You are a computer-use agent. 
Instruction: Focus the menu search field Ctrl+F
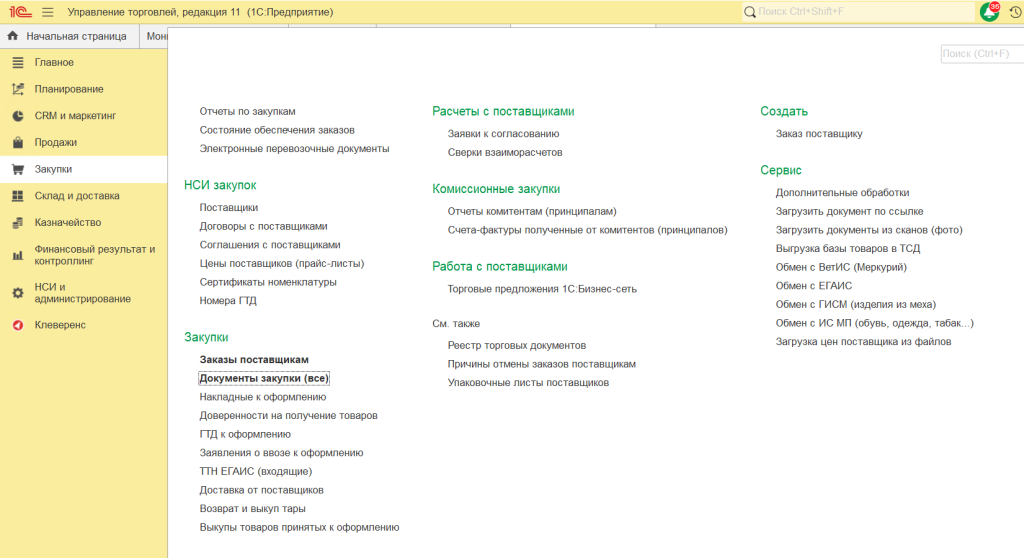pyautogui.click(x=982, y=54)
